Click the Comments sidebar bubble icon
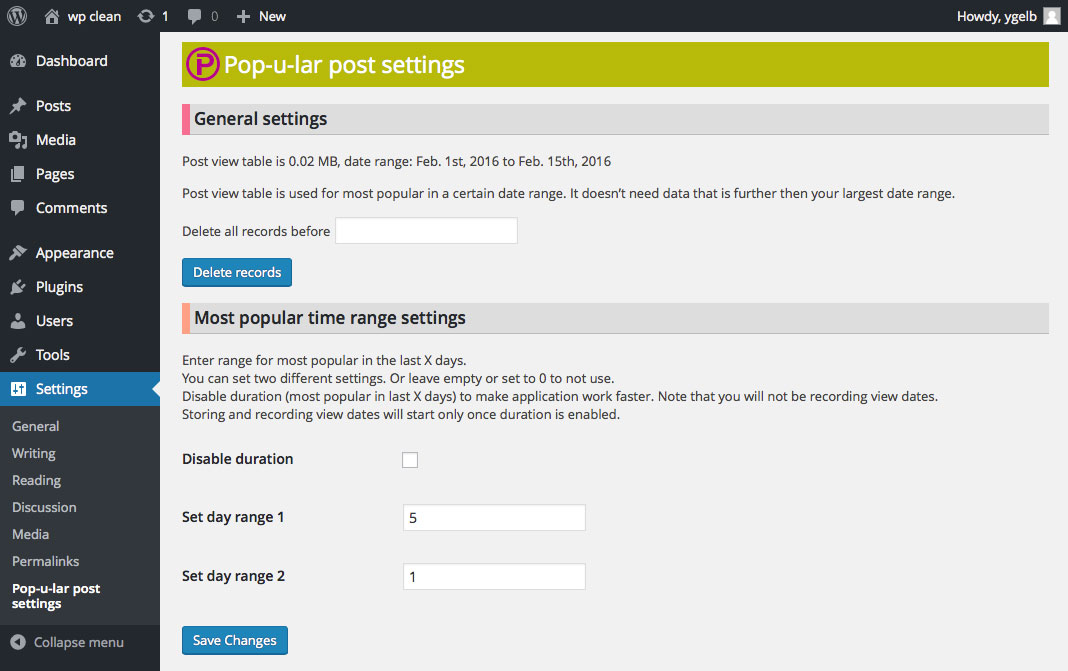The height and width of the screenshot is (671, 1068). 18,208
